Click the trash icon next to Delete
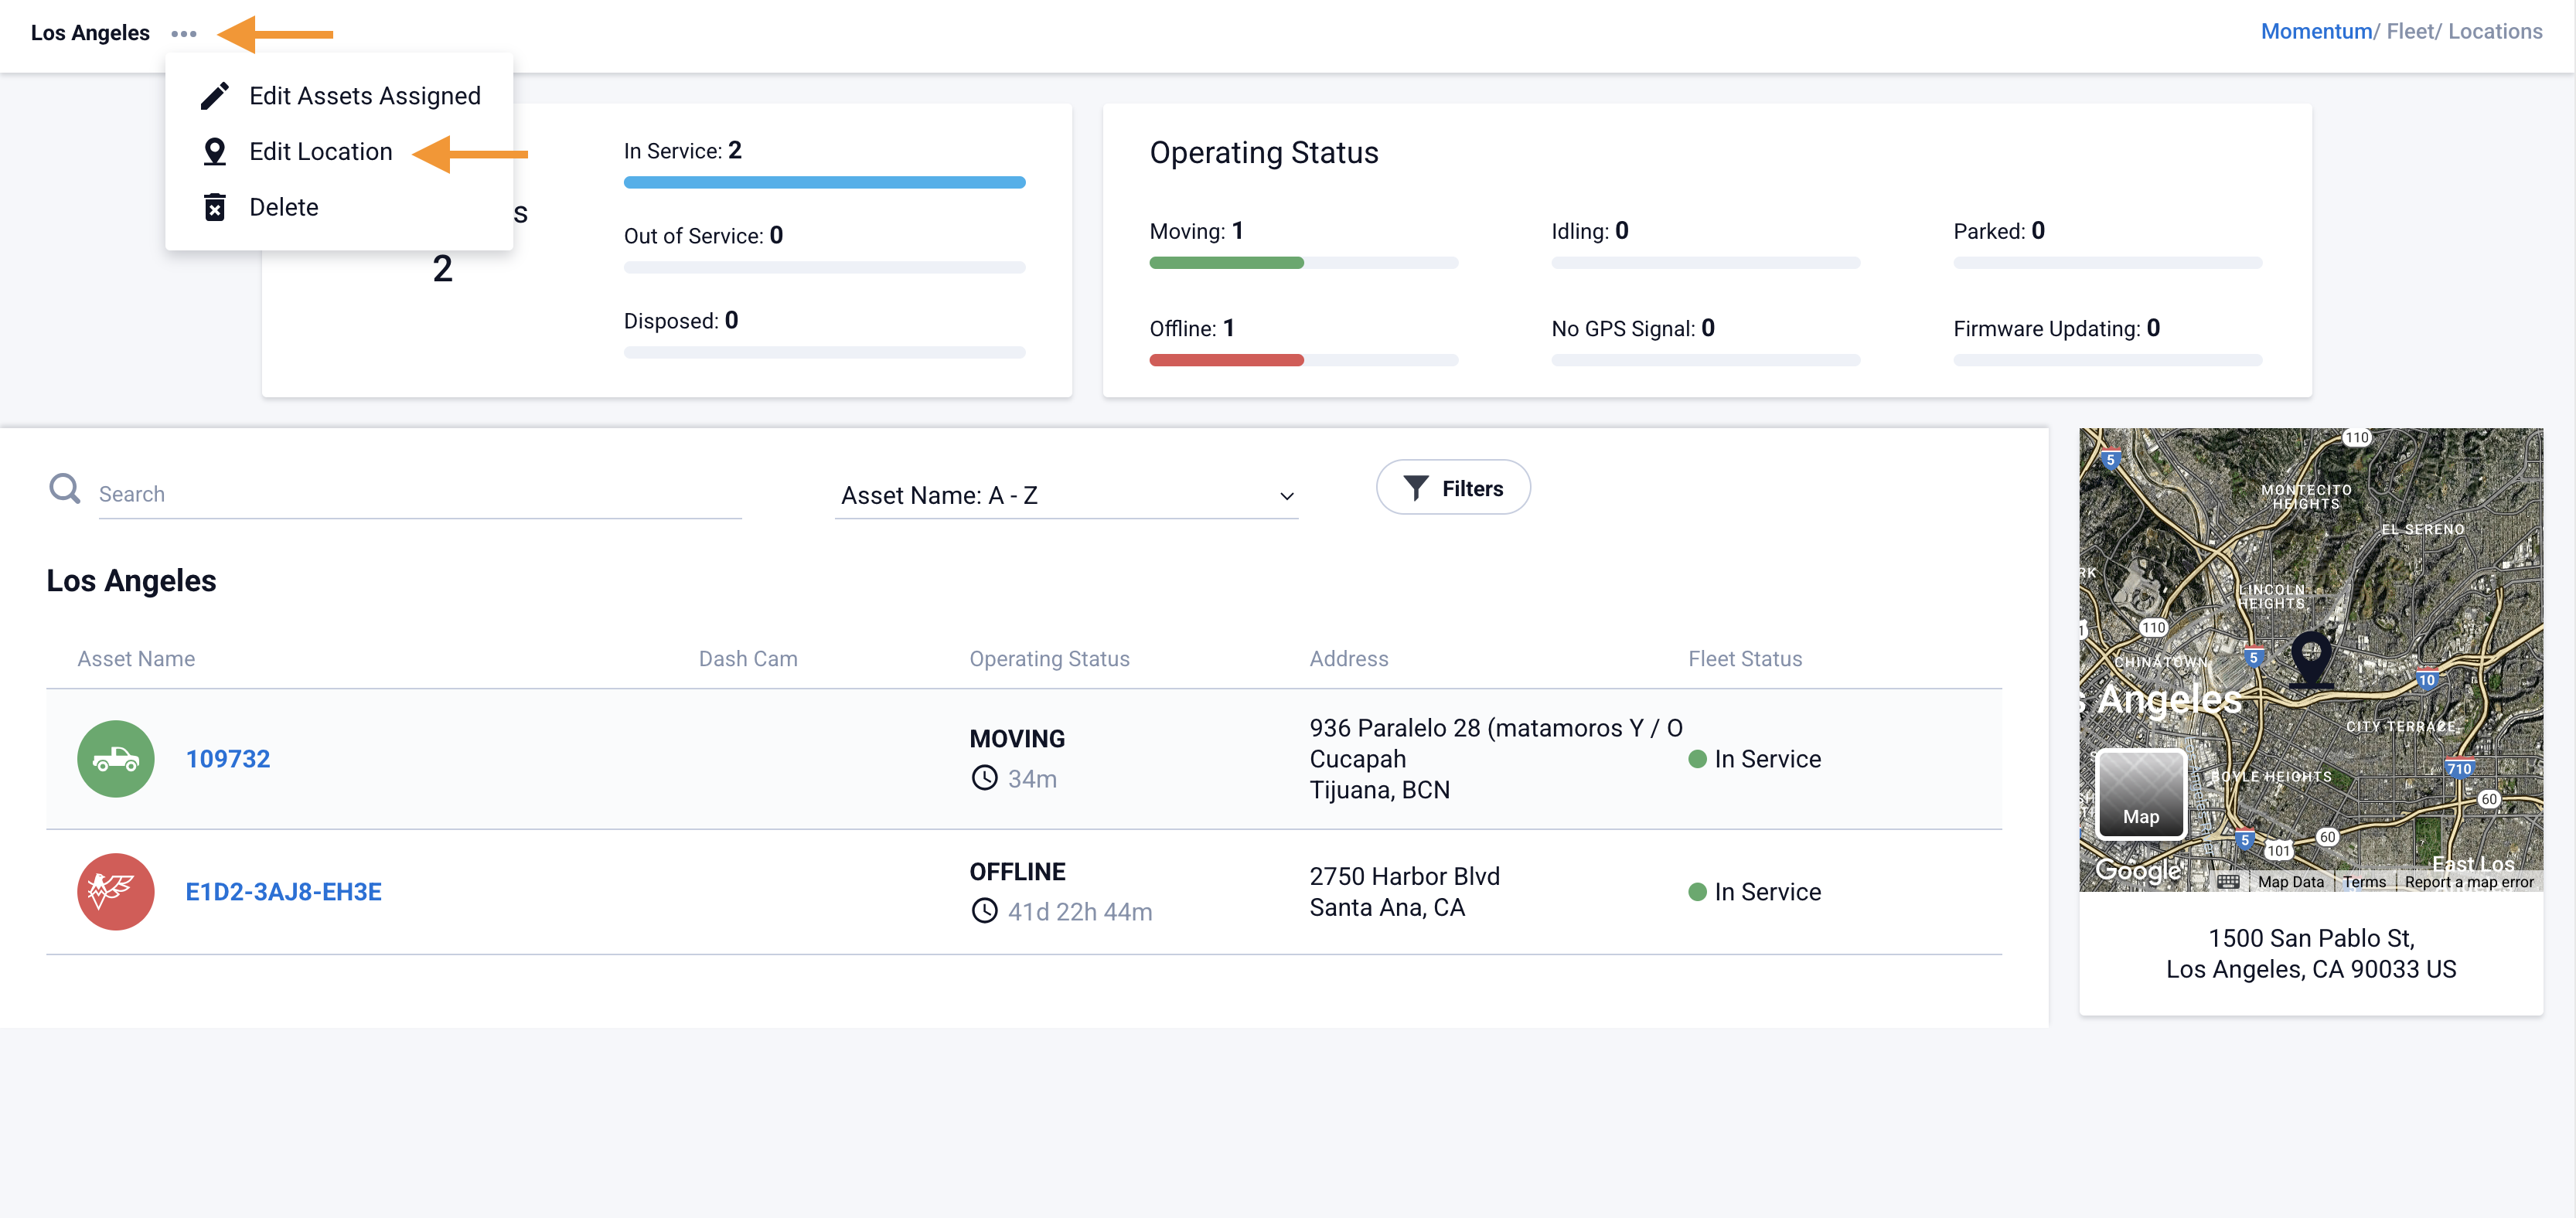The image size is (2576, 1218). (x=214, y=207)
